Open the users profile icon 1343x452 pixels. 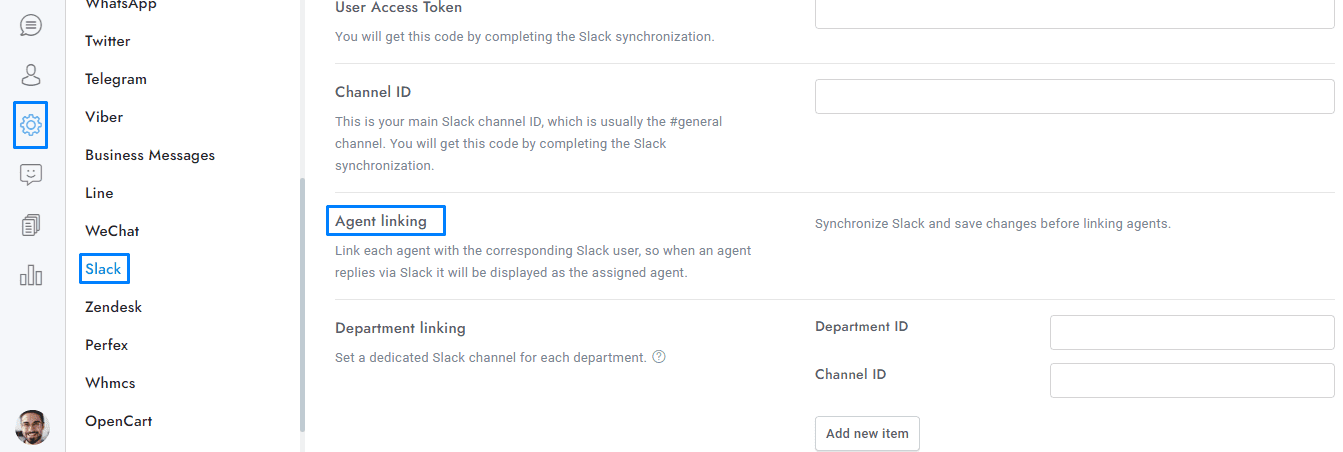31,75
